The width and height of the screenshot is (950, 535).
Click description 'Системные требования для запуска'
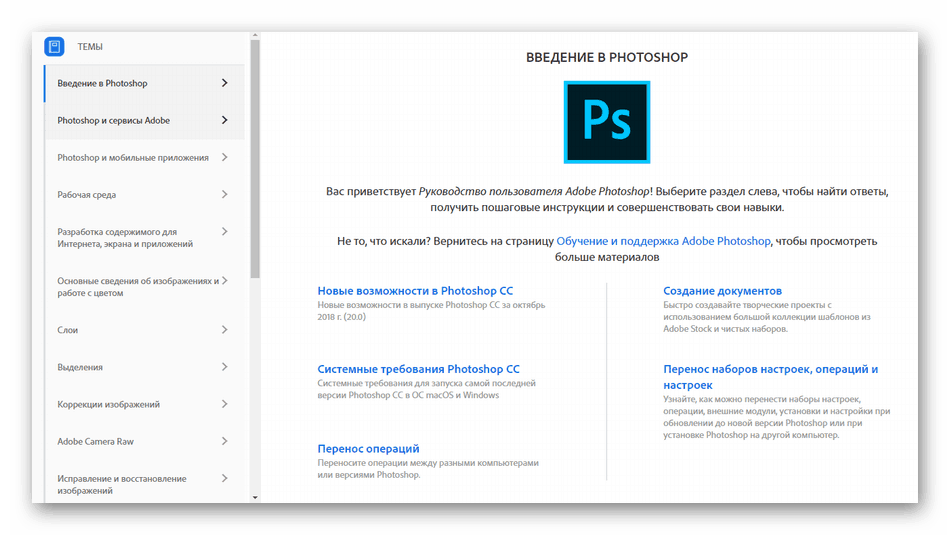pyautogui.click(x=427, y=388)
